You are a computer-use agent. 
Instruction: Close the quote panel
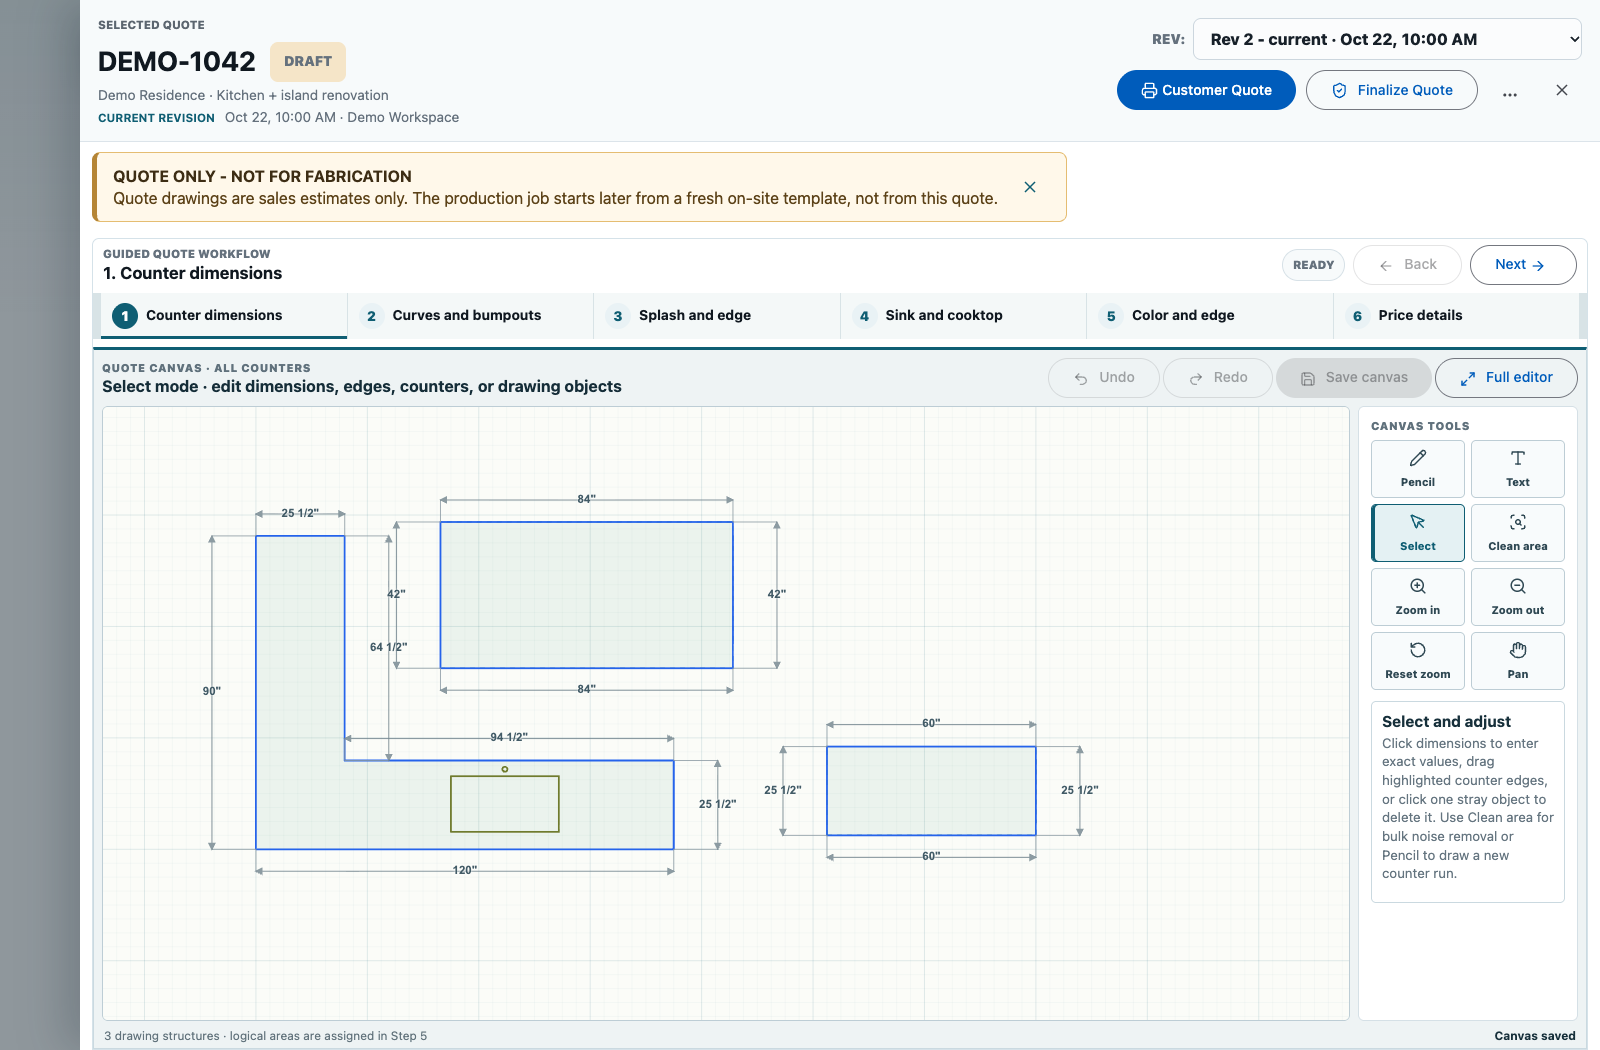pyautogui.click(x=1562, y=90)
